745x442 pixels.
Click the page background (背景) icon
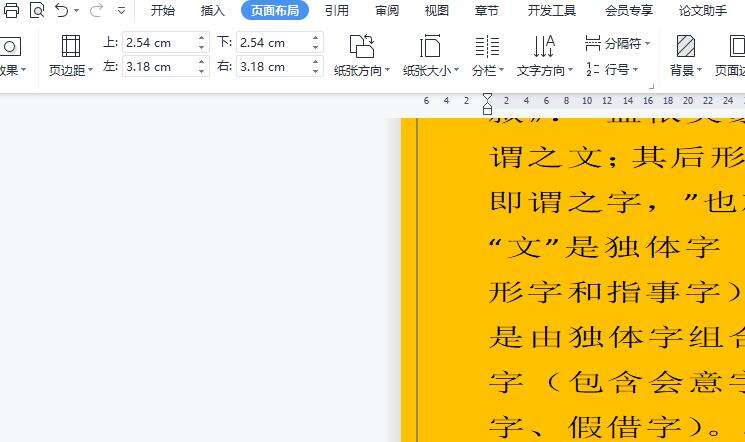[x=685, y=46]
